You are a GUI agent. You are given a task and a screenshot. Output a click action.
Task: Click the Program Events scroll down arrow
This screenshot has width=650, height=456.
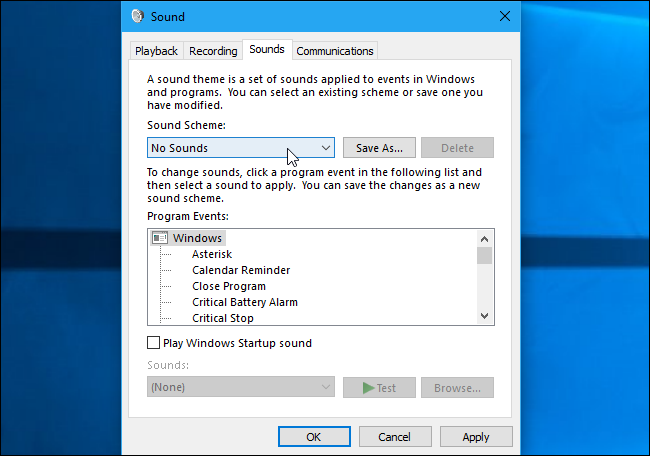pos(484,316)
